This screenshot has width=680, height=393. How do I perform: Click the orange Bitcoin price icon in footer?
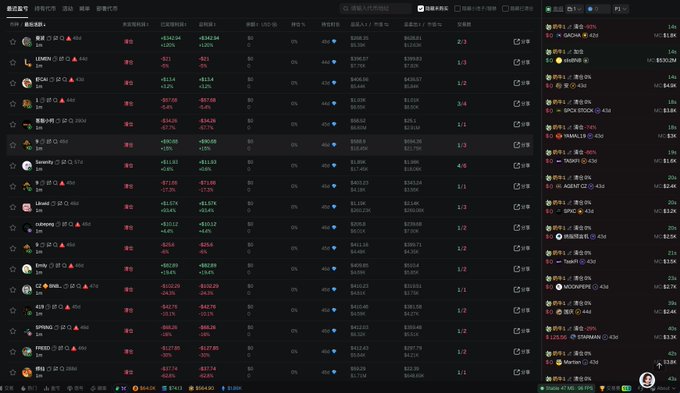click(135, 388)
